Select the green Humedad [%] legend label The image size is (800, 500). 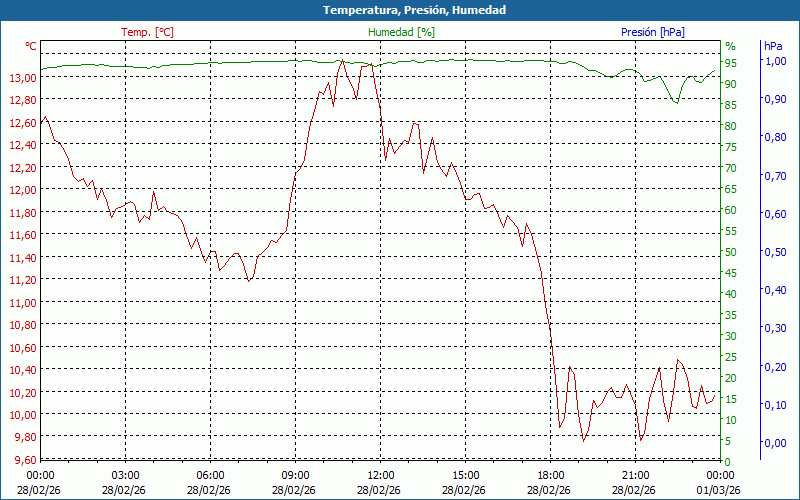[x=401, y=32]
